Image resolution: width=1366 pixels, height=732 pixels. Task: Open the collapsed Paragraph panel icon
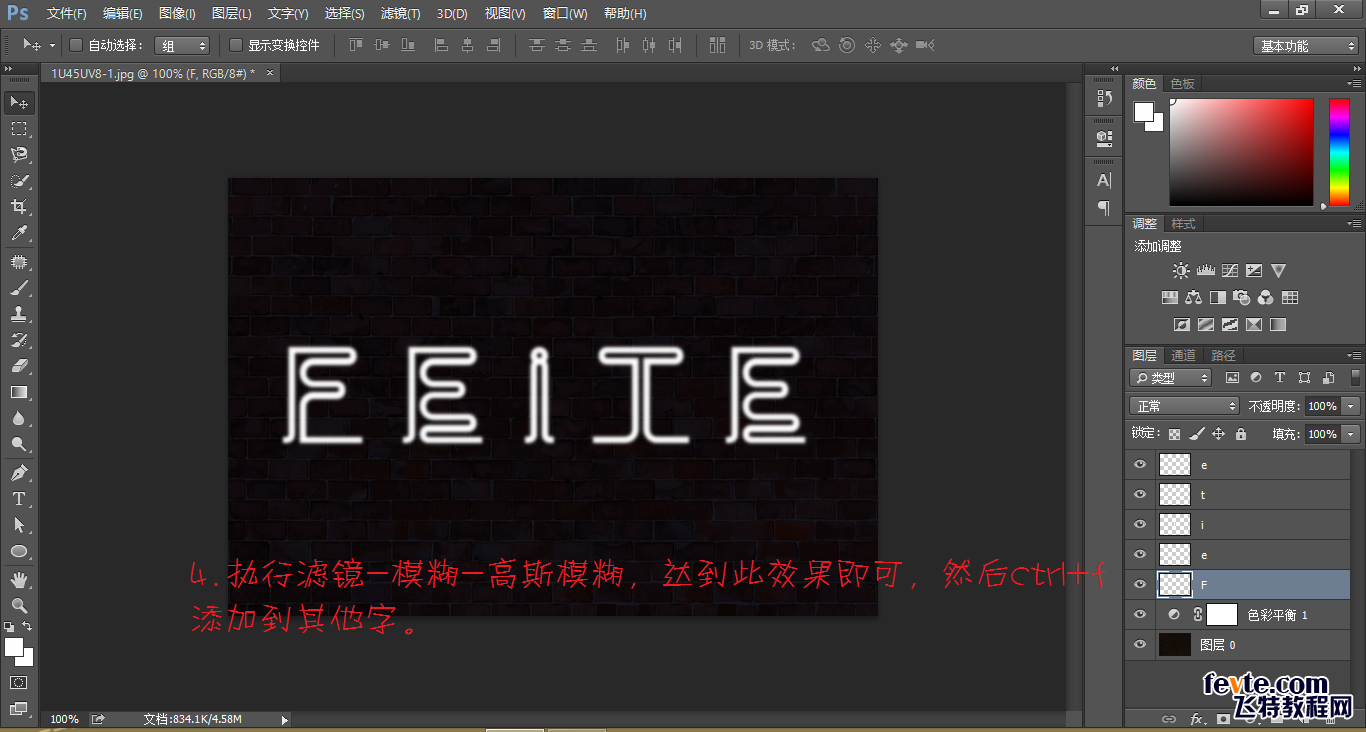pyautogui.click(x=1104, y=208)
